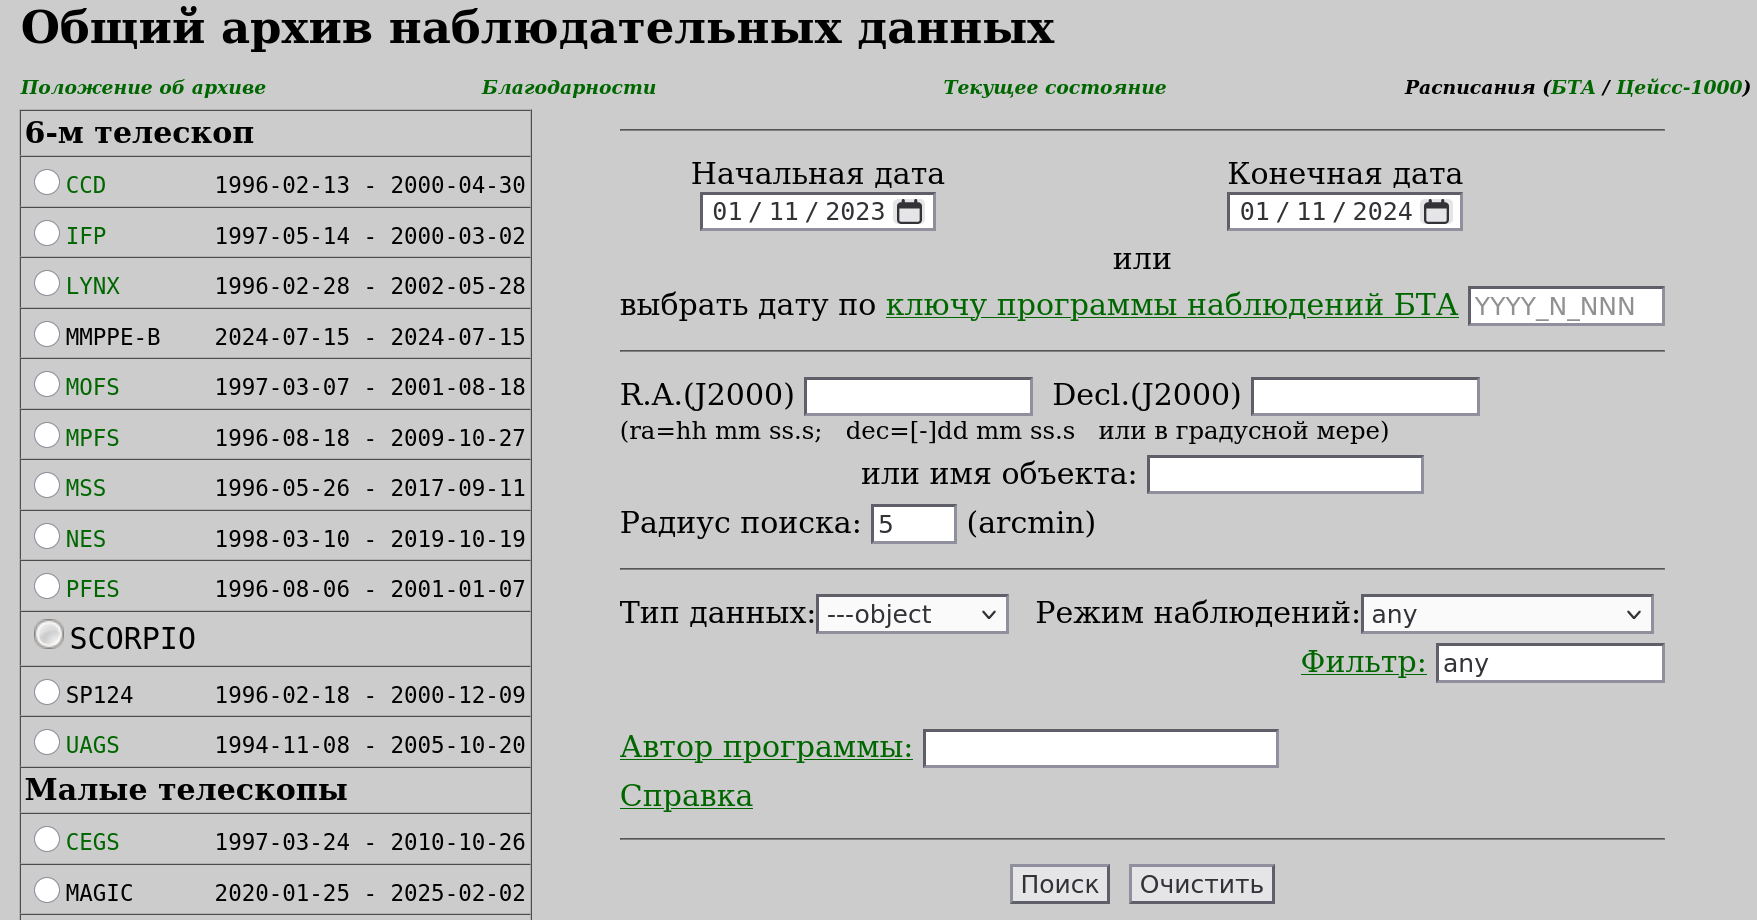
Task: Select the MMPPE-B instrument radio button
Action: coord(47,334)
